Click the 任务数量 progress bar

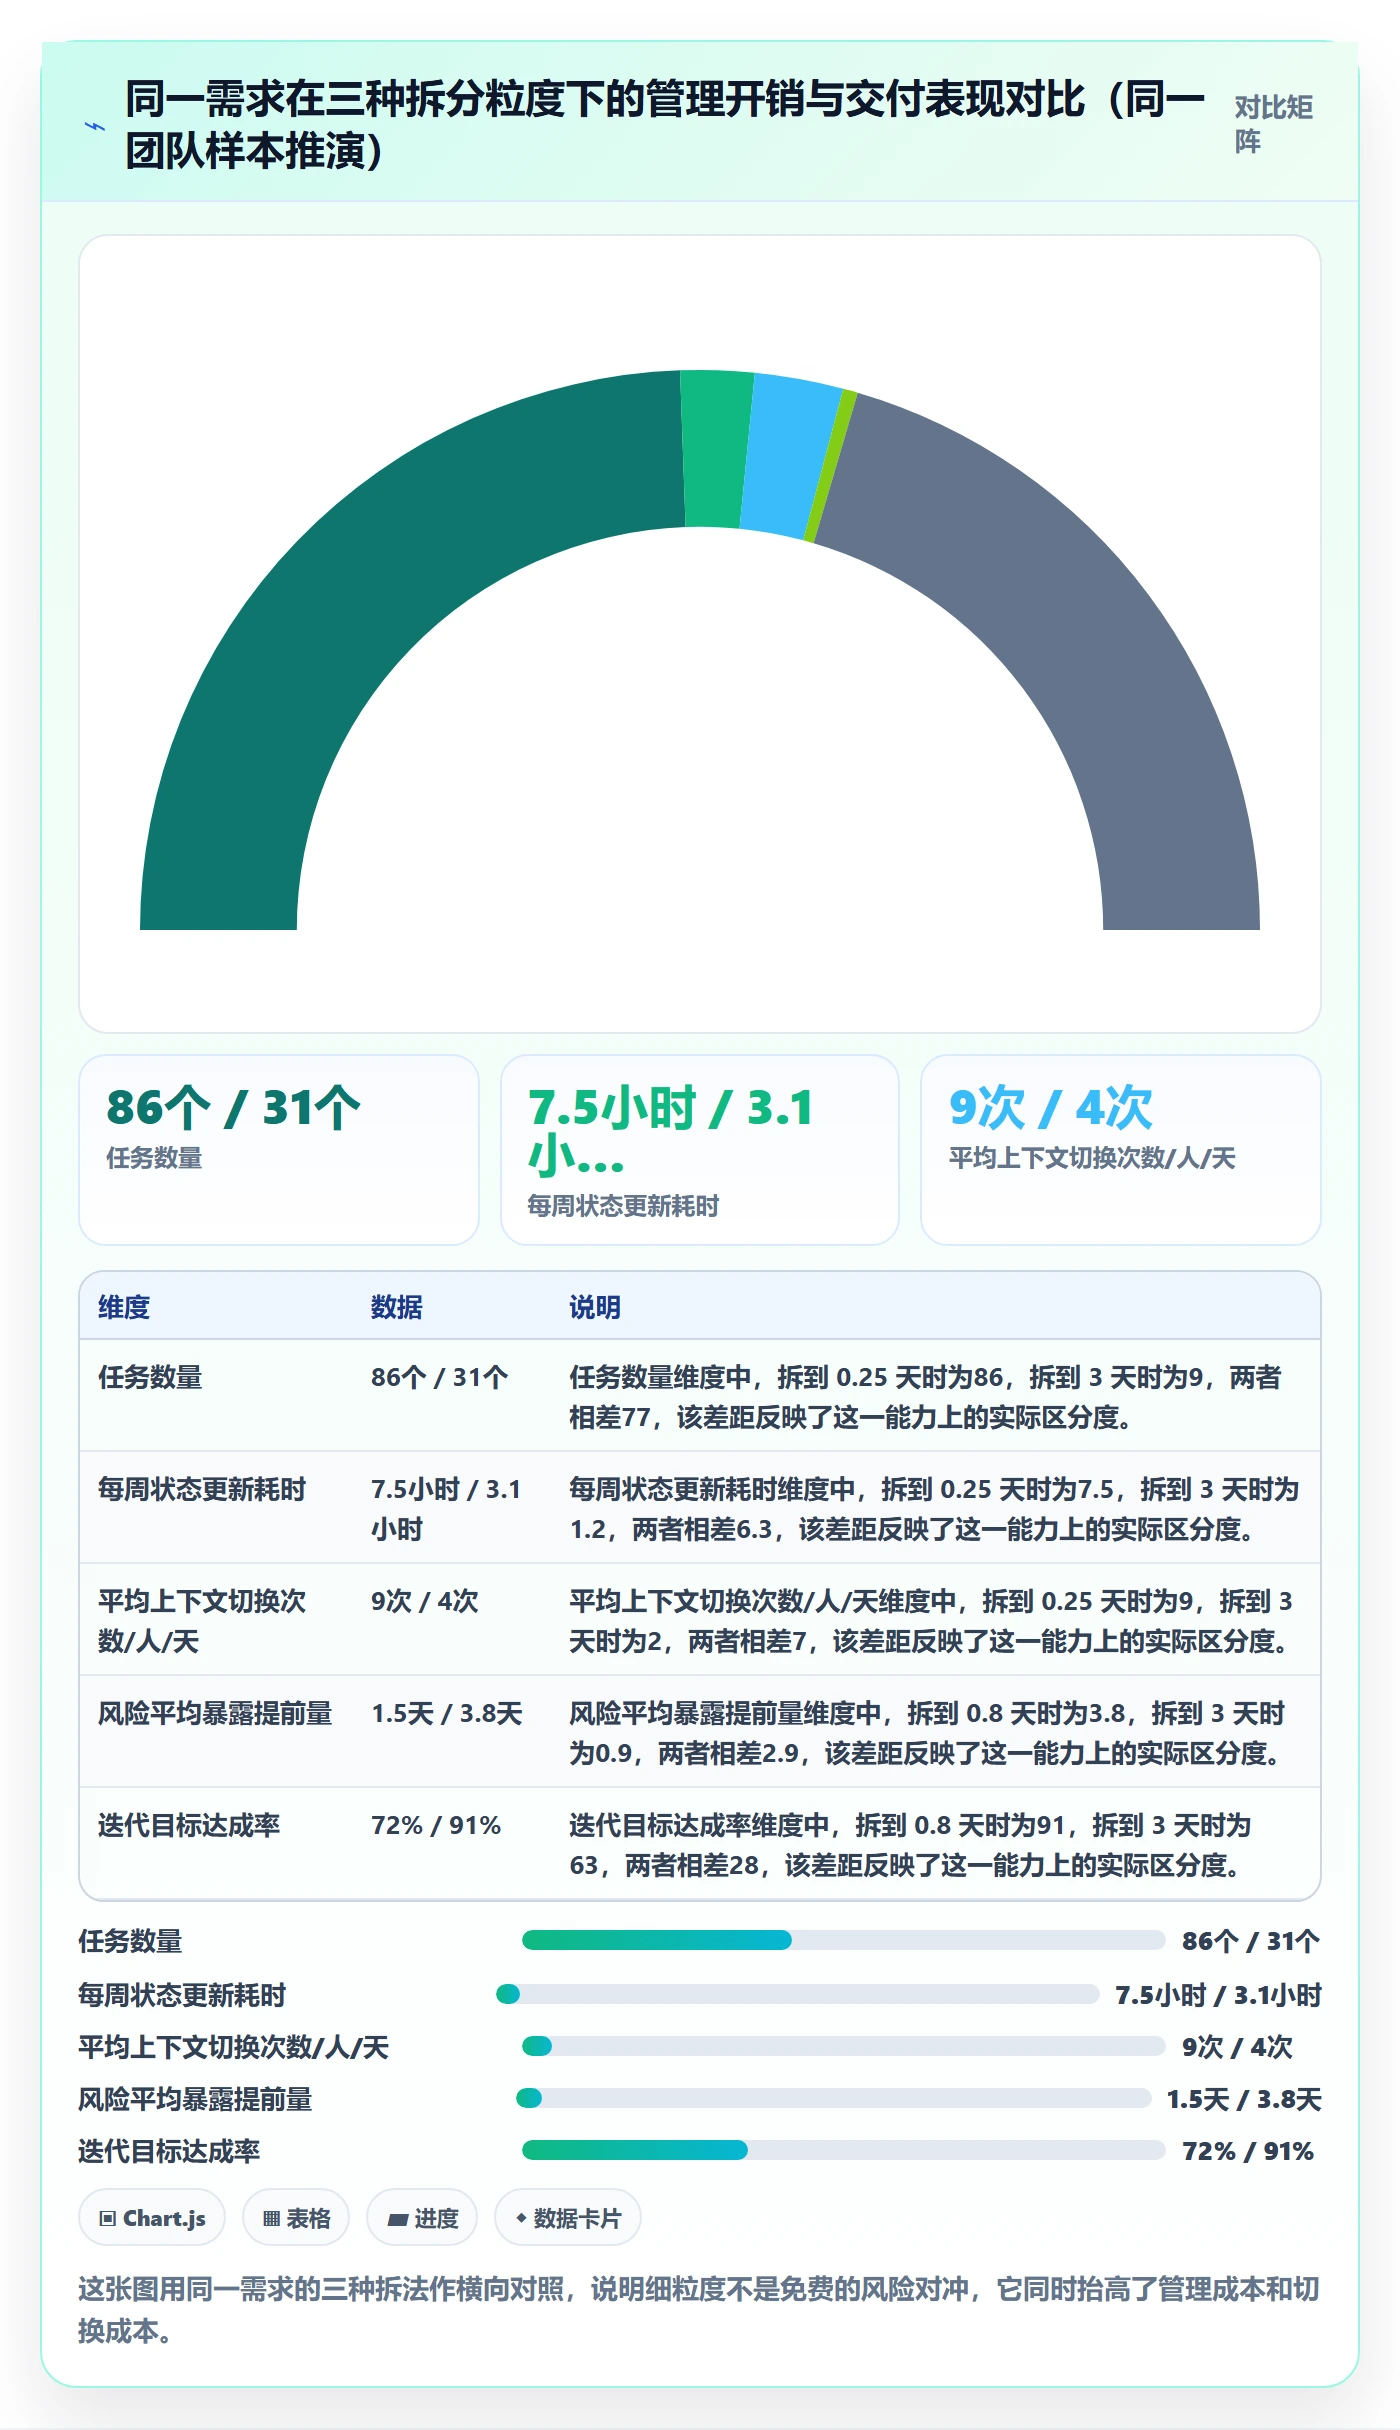tap(844, 1941)
